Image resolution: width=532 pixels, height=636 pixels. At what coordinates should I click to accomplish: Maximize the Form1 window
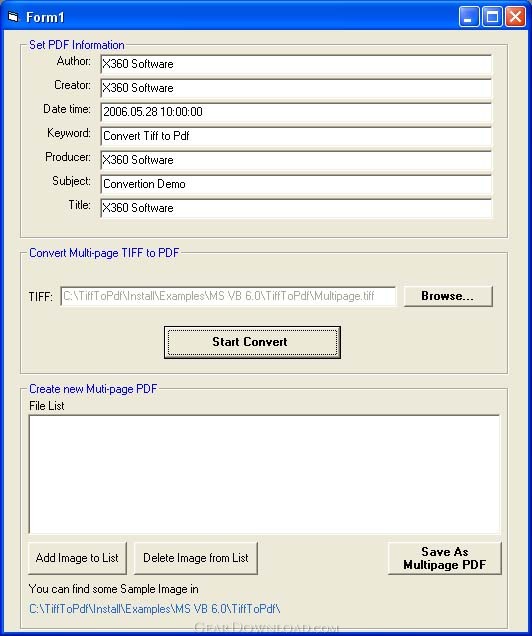coord(492,17)
